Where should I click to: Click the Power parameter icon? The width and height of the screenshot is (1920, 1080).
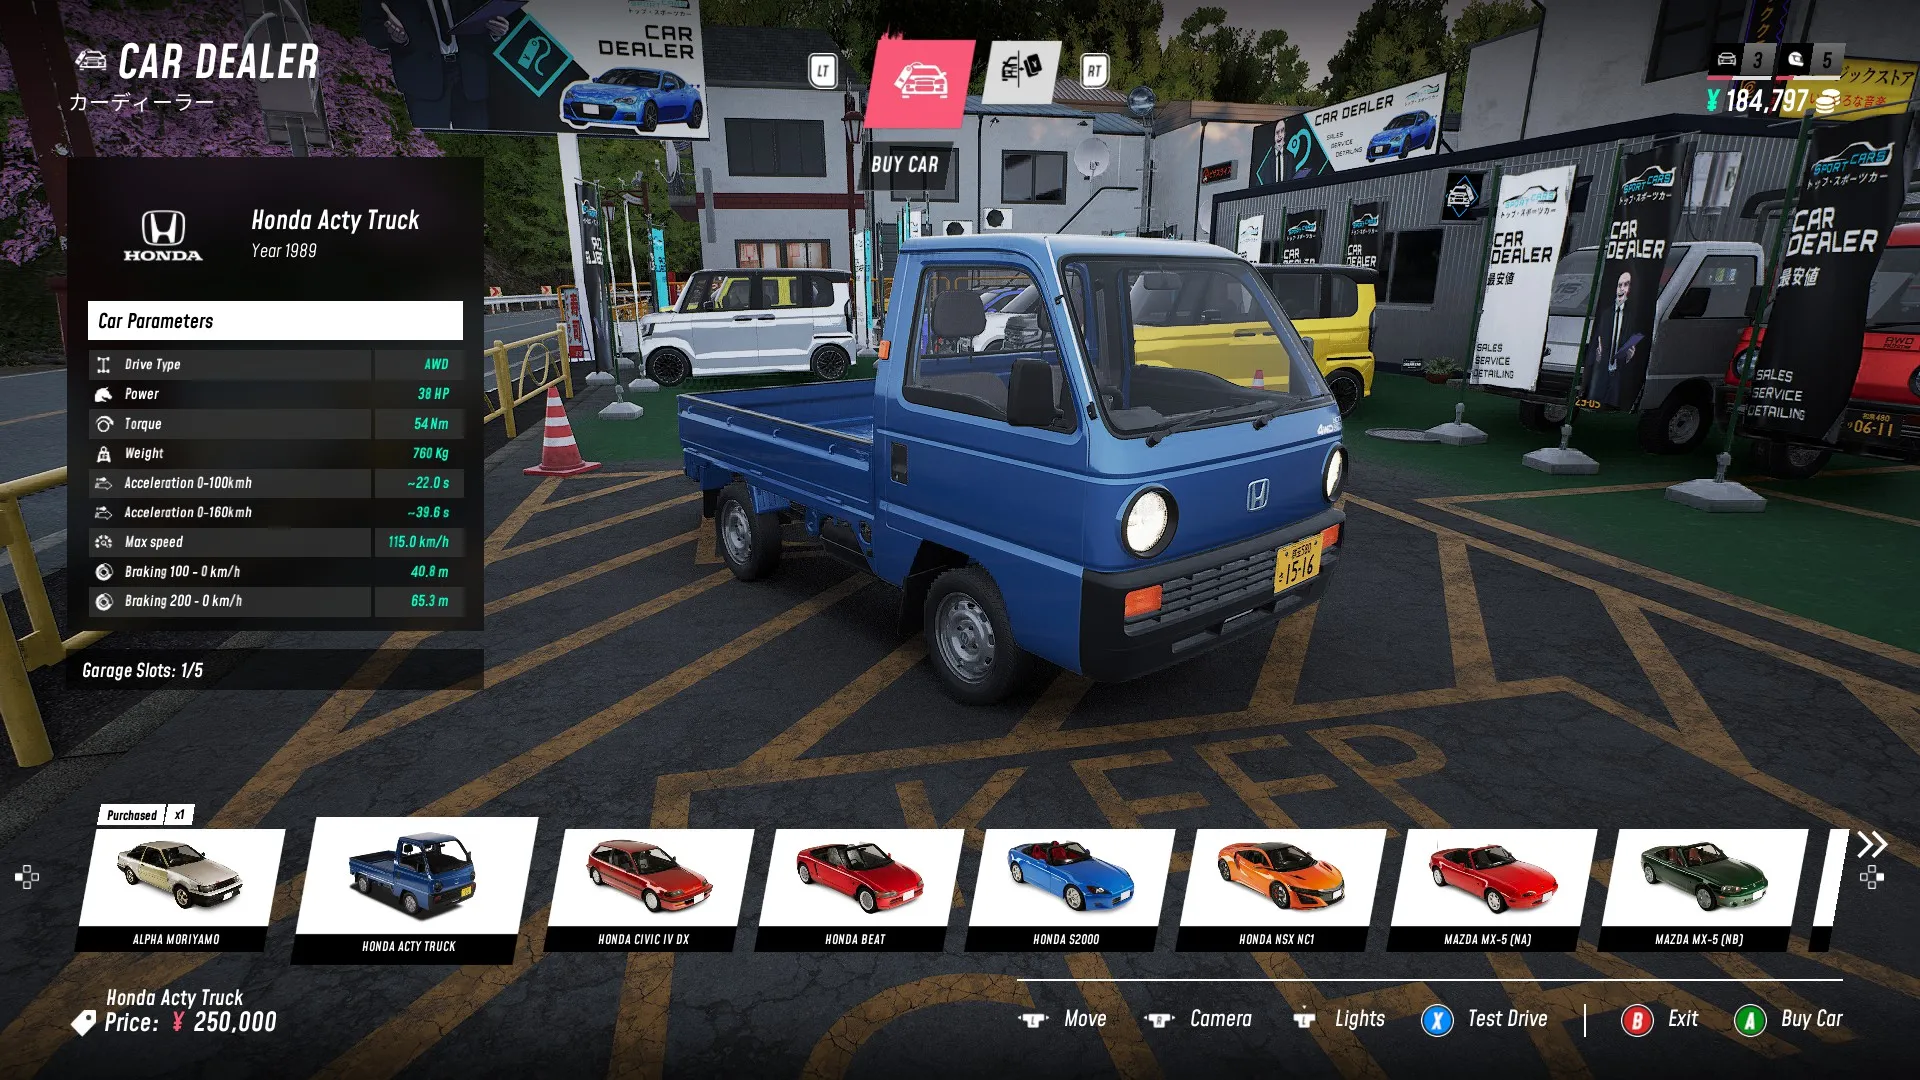103,394
